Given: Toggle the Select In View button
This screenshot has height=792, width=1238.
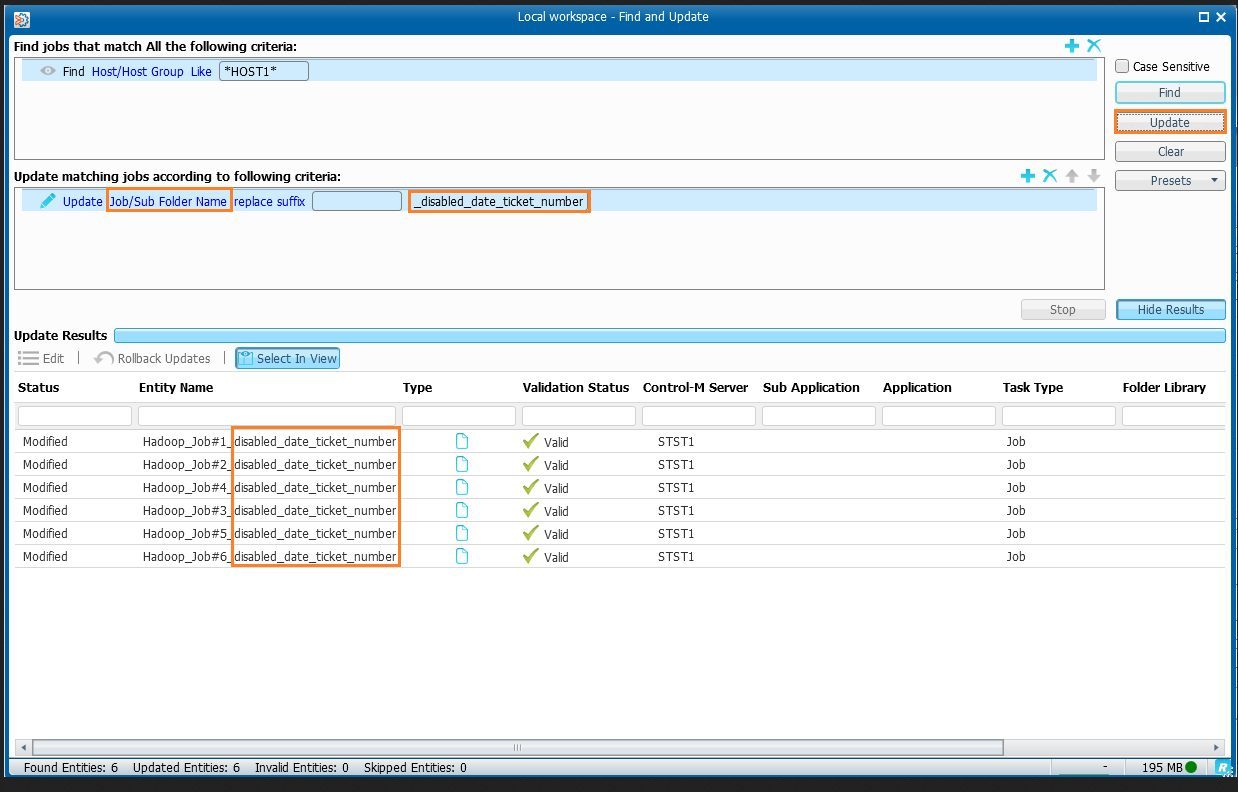Looking at the screenshot, I should click(x=288, y=358).
